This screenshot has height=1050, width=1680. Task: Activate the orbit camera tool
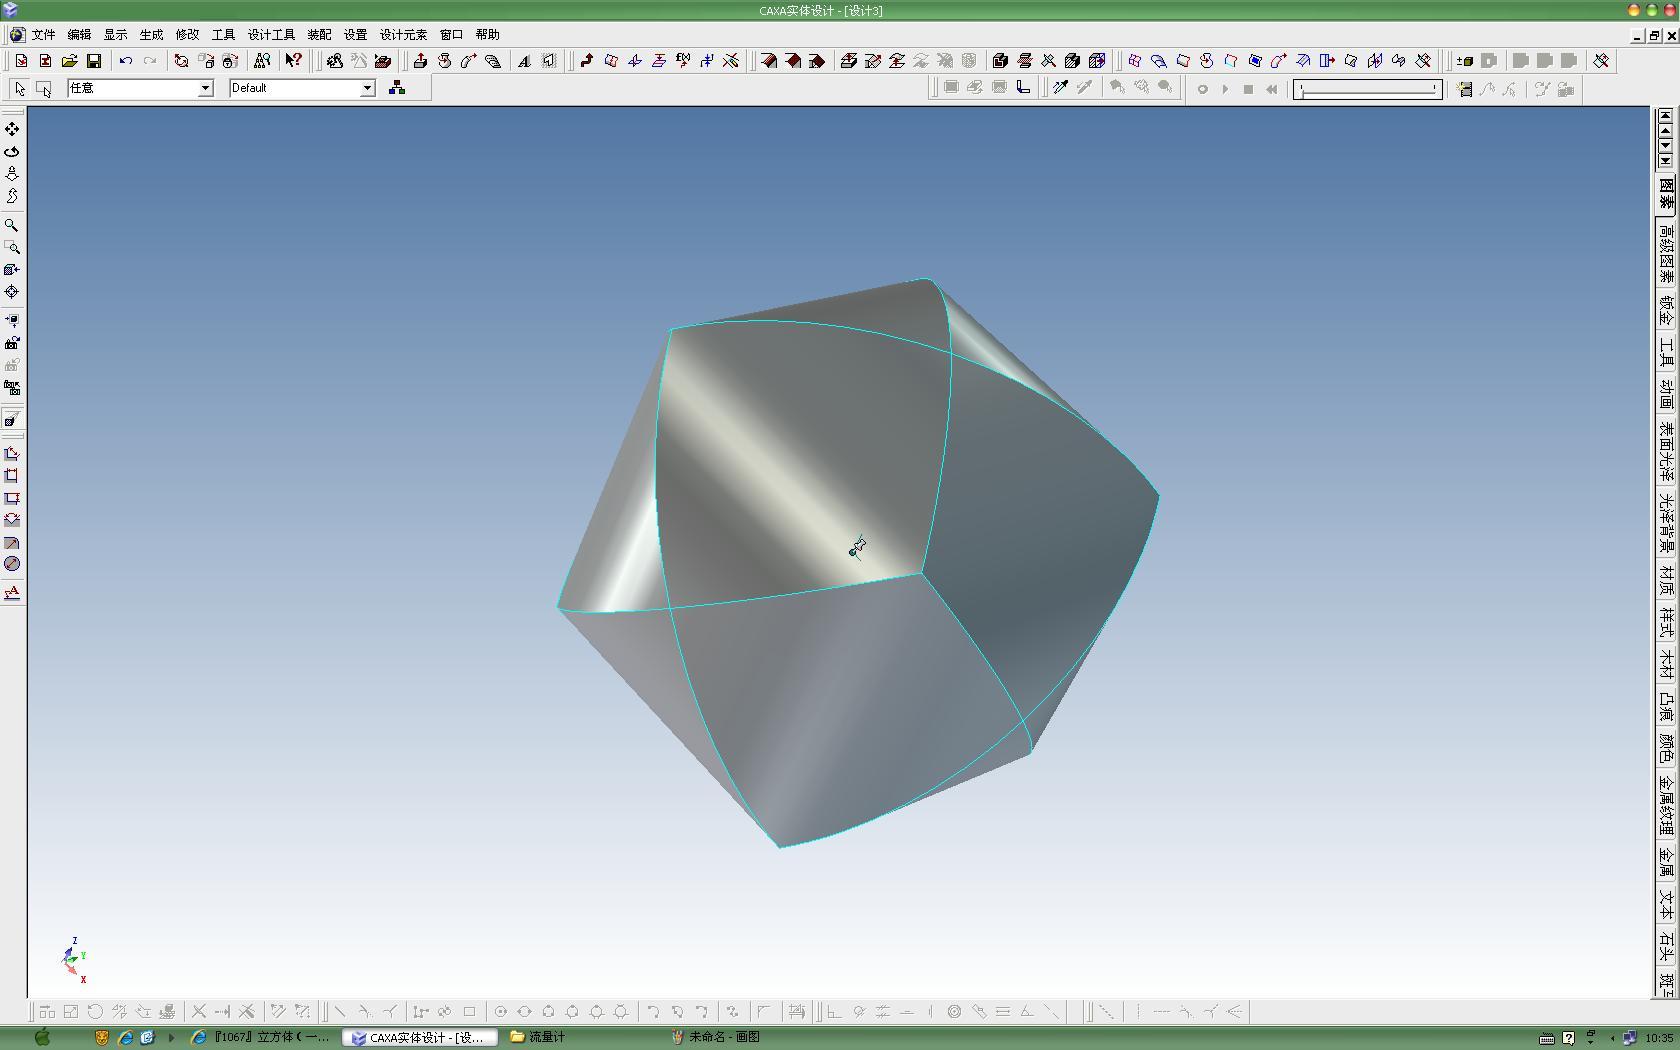coord(12,151)
